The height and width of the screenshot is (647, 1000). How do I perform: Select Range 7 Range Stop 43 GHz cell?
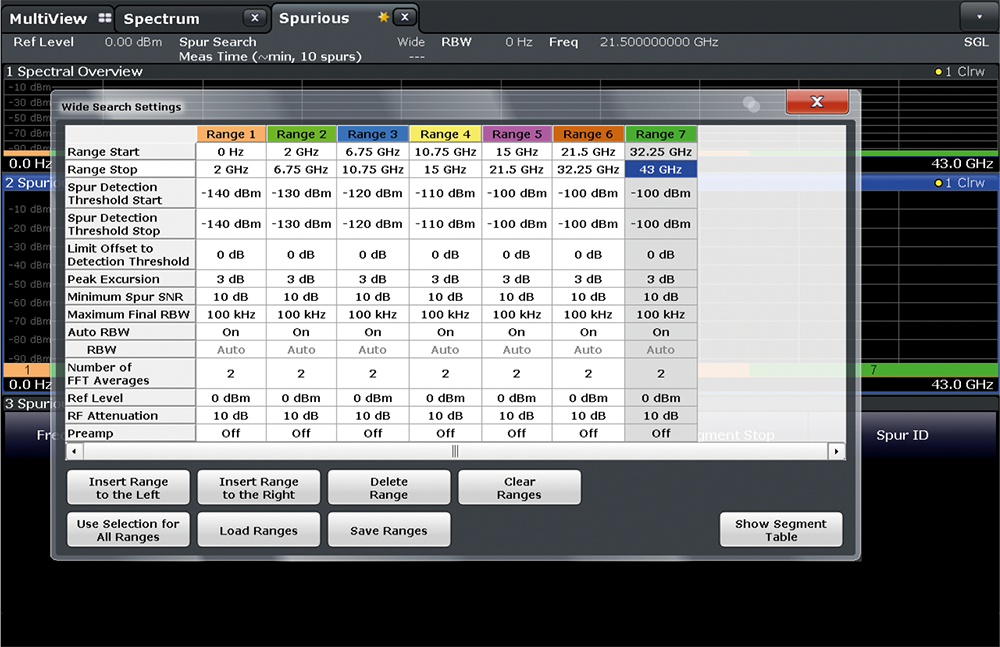pos(660,170)
